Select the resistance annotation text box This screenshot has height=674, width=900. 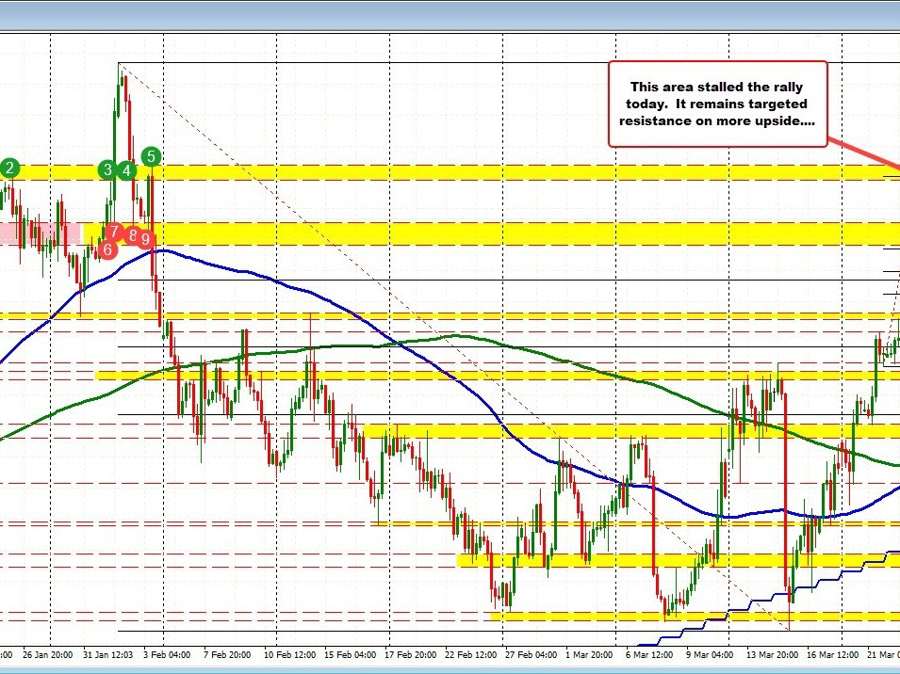717,103
